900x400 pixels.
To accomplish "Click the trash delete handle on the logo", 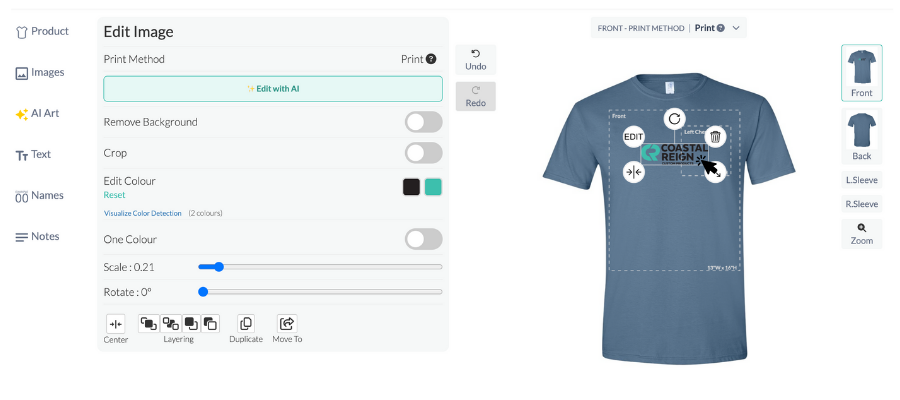I will point(715,137).
